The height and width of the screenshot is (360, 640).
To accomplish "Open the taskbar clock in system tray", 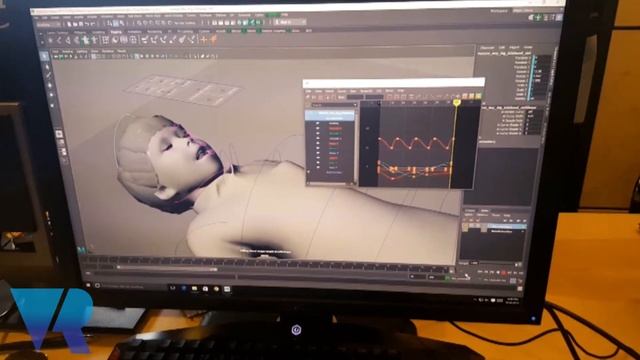I will pyautogui.click(x=513, y=301).
